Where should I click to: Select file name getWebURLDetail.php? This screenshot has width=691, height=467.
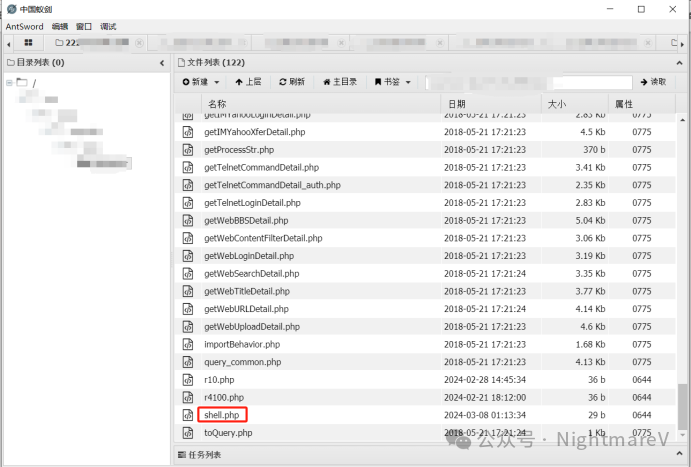point(246,309)
